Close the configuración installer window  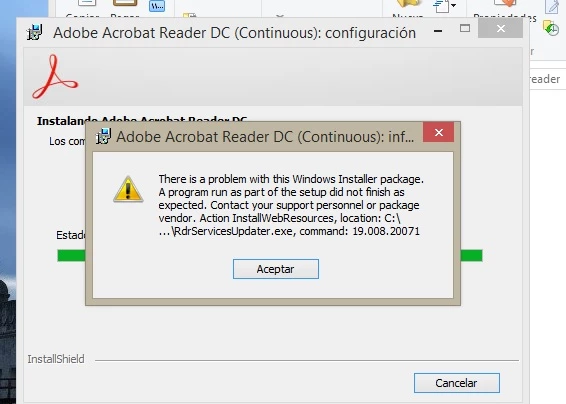click(500, 29)
